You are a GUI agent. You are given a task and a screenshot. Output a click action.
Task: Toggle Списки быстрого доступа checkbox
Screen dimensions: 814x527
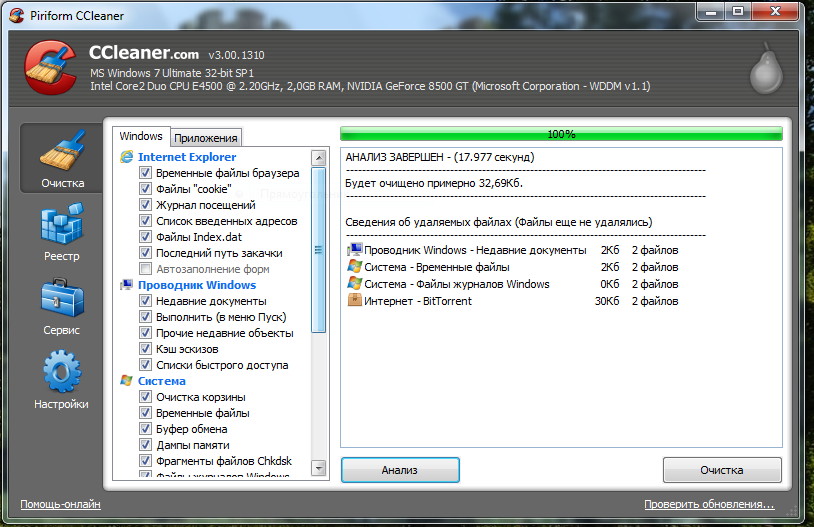coord(145,365)
